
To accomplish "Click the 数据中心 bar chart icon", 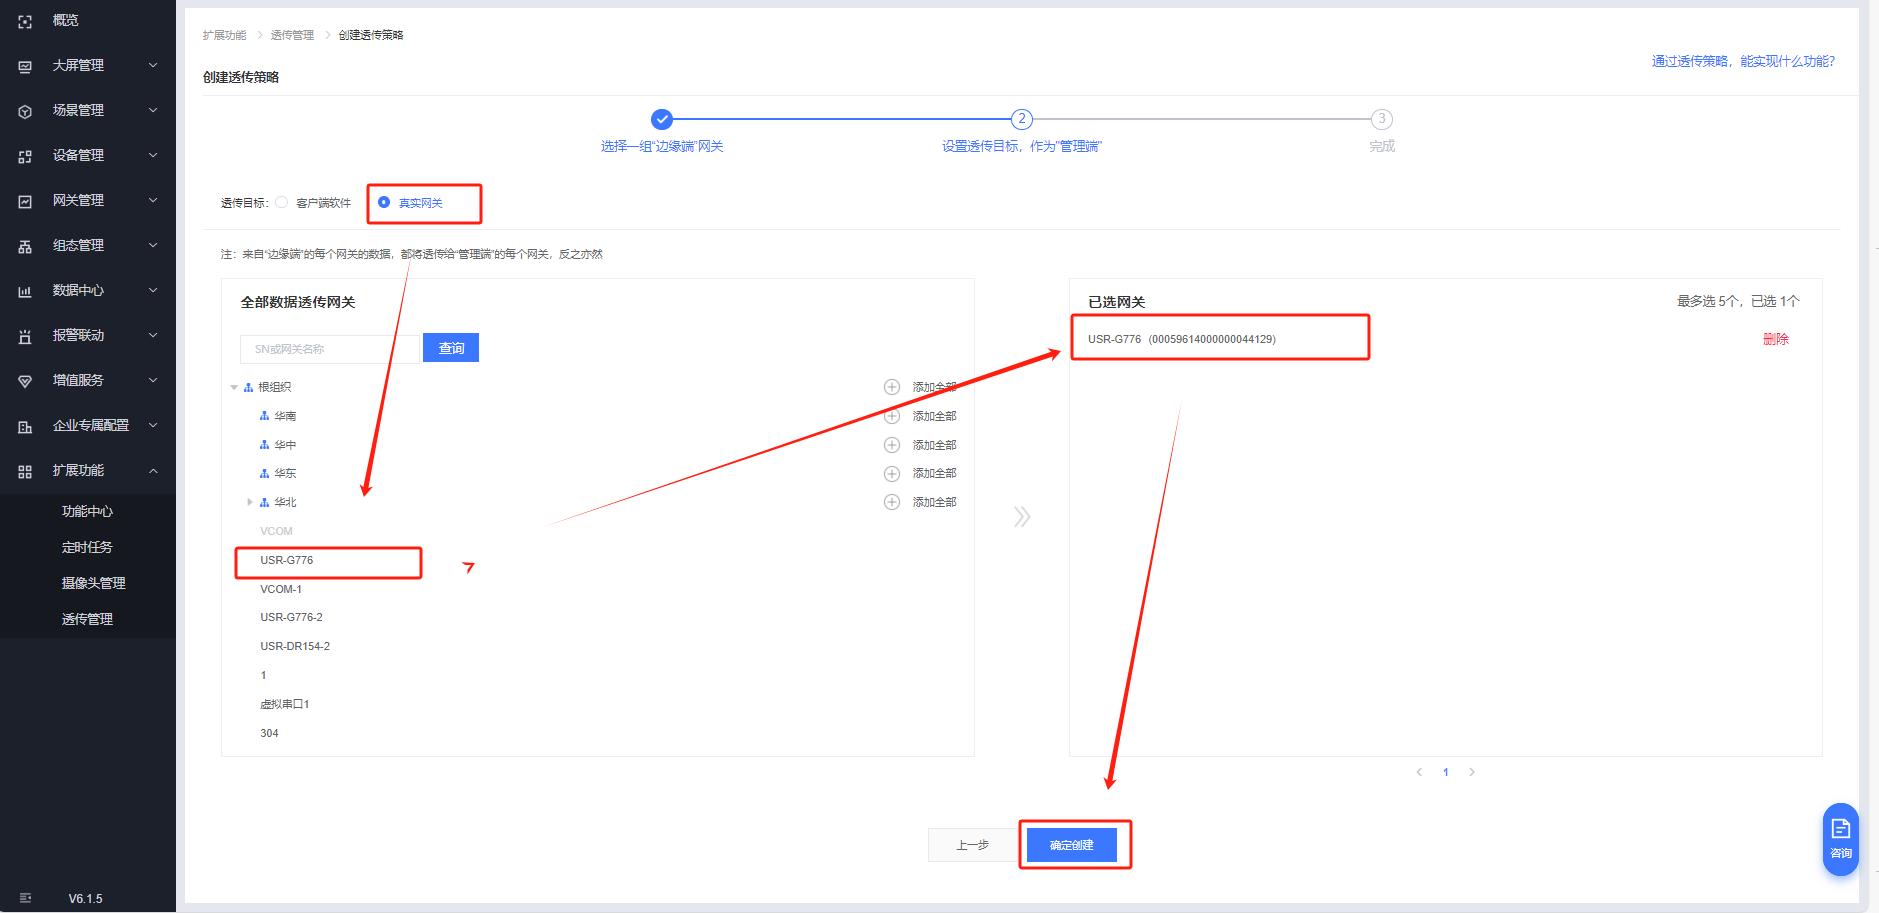I will tap(25, 291).
